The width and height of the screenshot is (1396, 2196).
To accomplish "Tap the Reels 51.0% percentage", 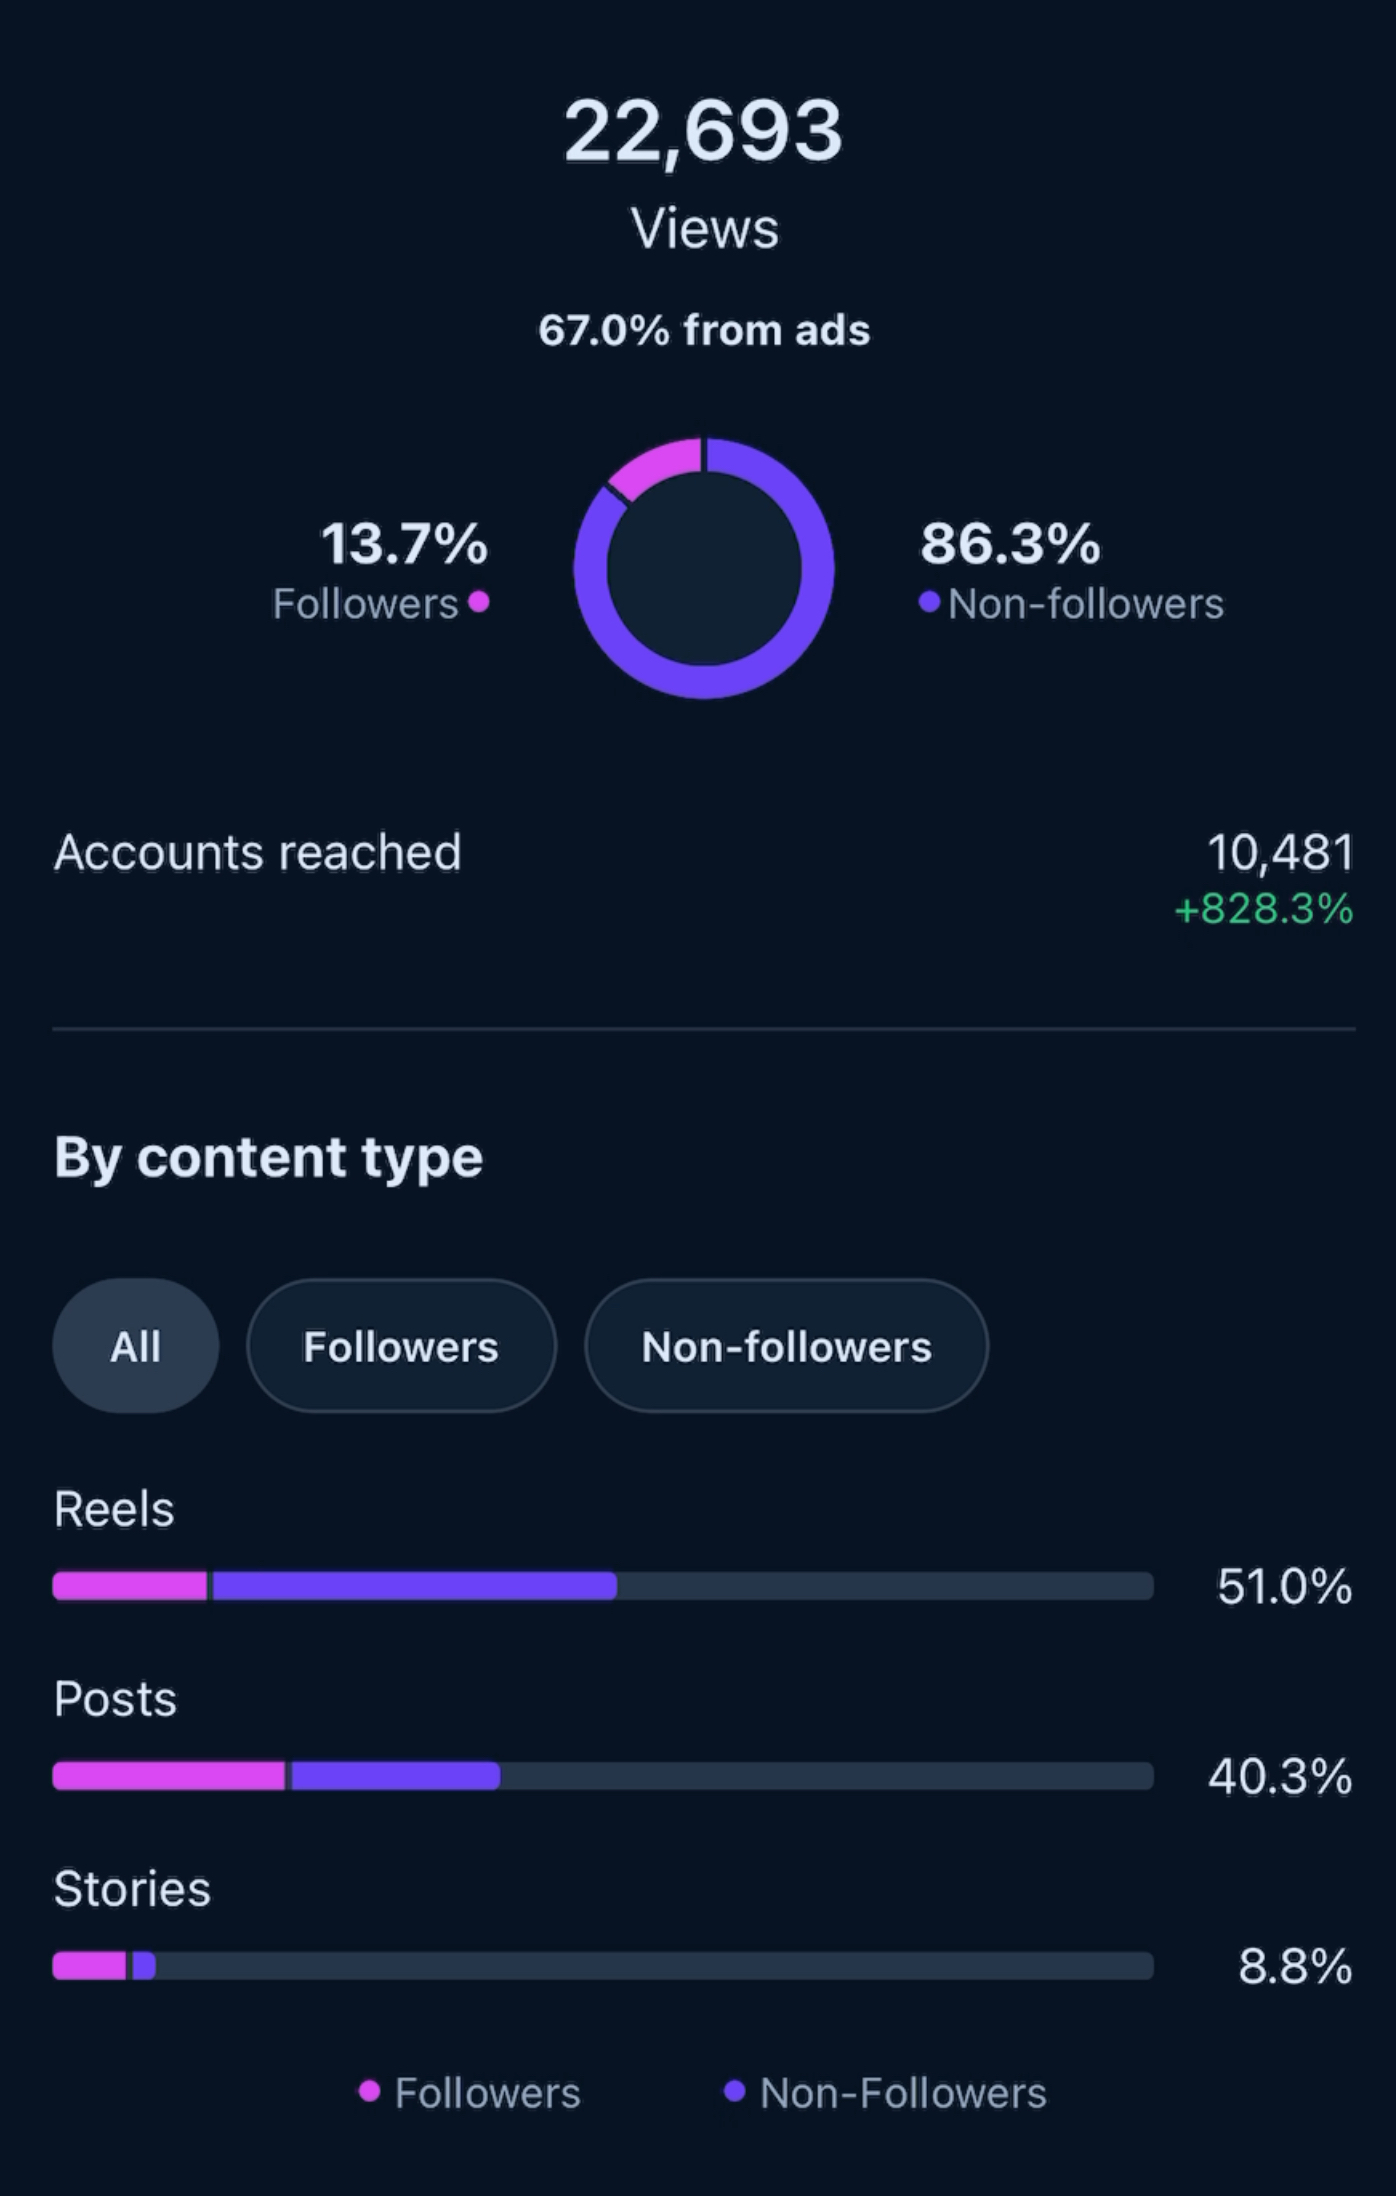I will 1284,1586.
